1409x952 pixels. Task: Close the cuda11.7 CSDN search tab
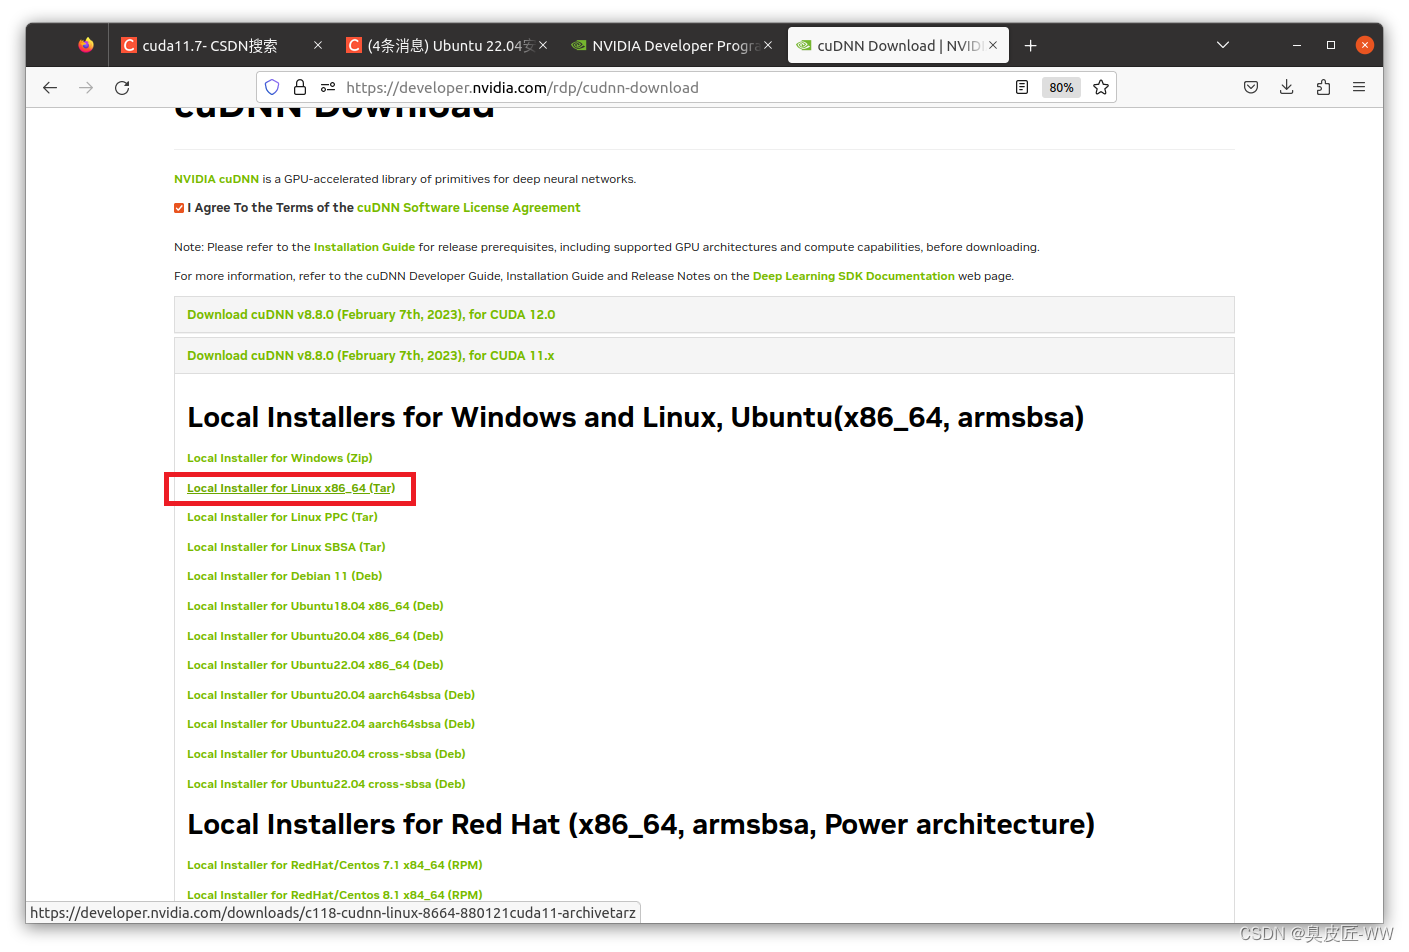318,45
